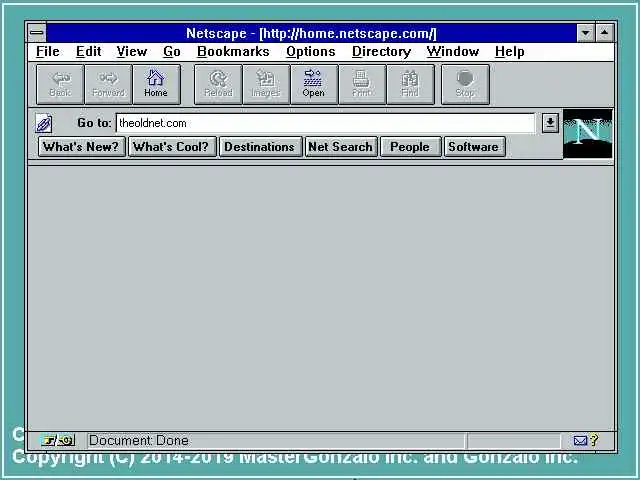Screen dimensions: 640x480
Task: Click the Software directory button
Action: tap(474, 147)
